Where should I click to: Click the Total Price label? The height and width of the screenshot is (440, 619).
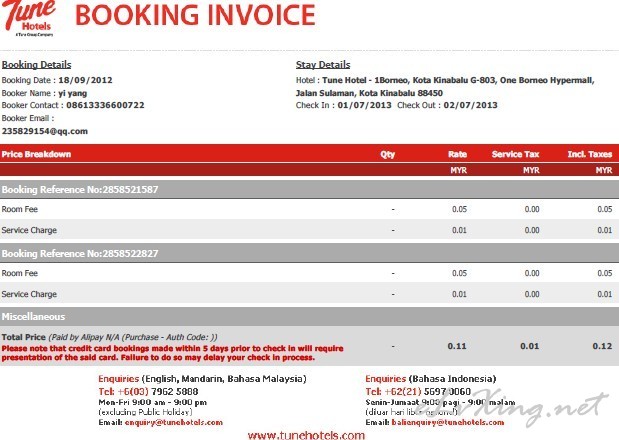tap(24, 337)
